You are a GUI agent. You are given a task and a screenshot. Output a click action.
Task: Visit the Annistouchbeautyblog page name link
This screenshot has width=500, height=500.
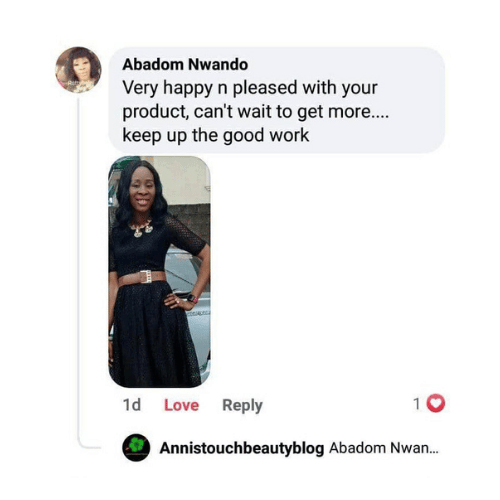point(242,448)
